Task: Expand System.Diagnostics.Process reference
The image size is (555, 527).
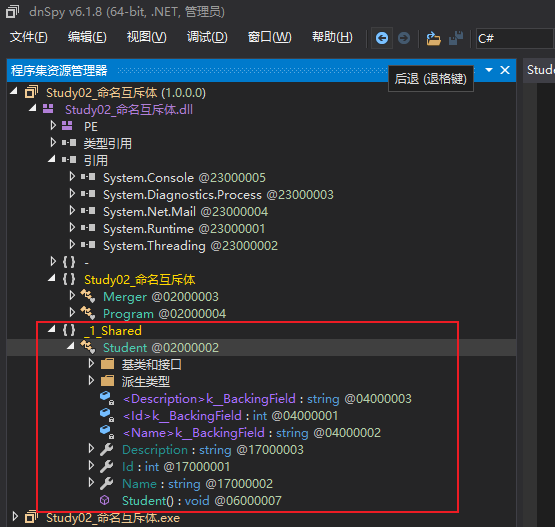Action: (x=72, y=193)
